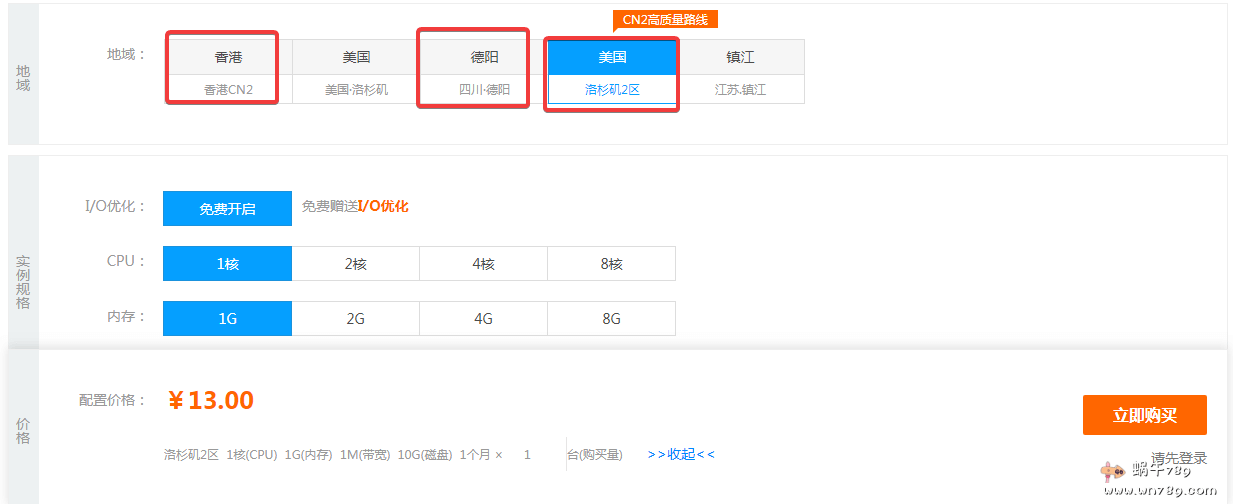1233x504 pixels.
Task: Choose 2G memory option
Action: point(355,319)
